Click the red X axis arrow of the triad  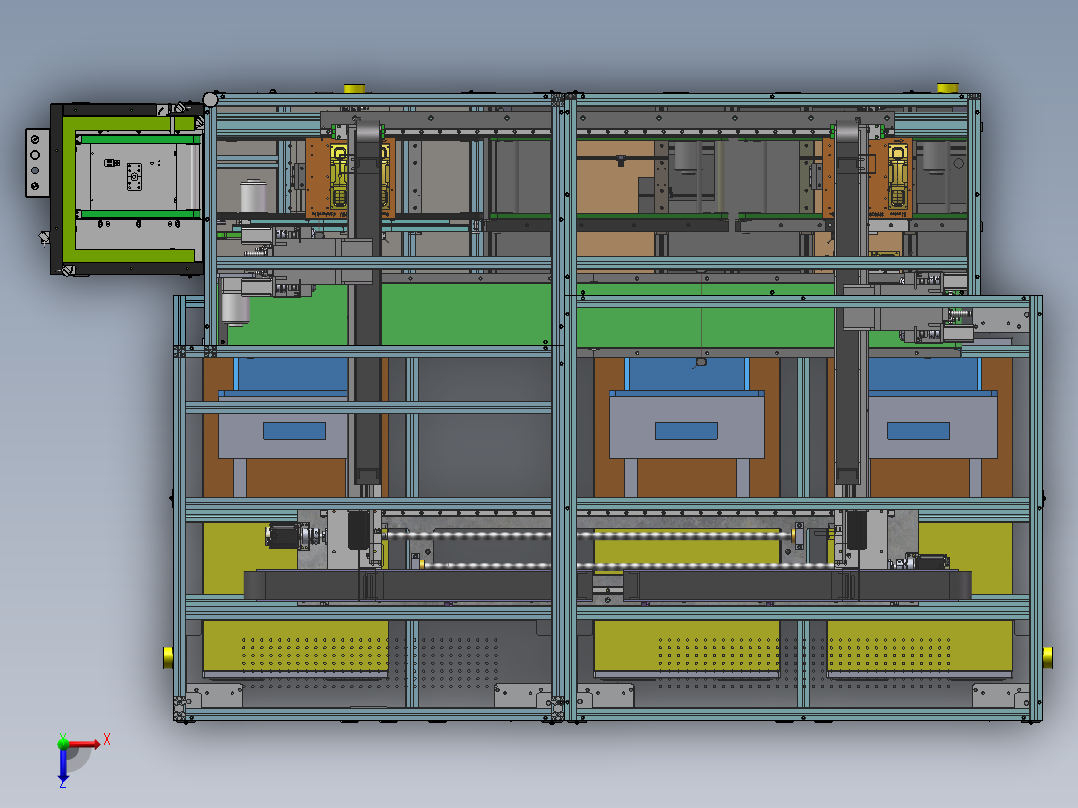(84, 744)
